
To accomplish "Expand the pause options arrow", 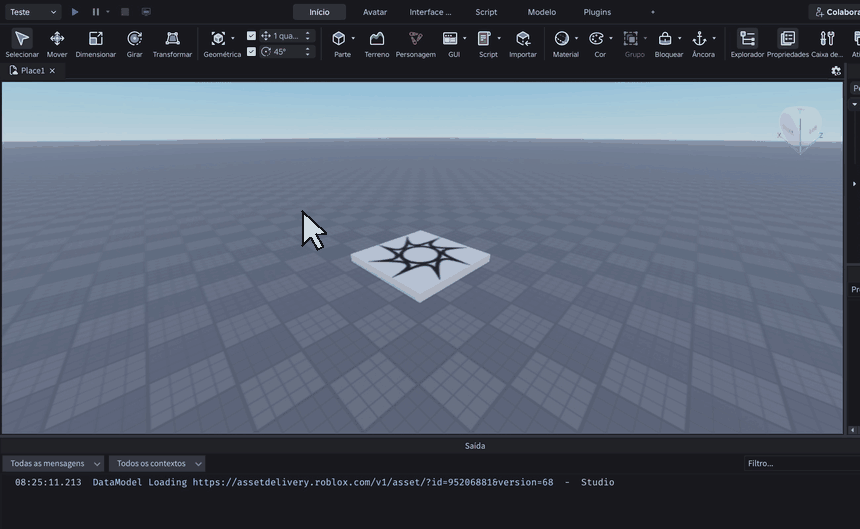I will [108, 12].
